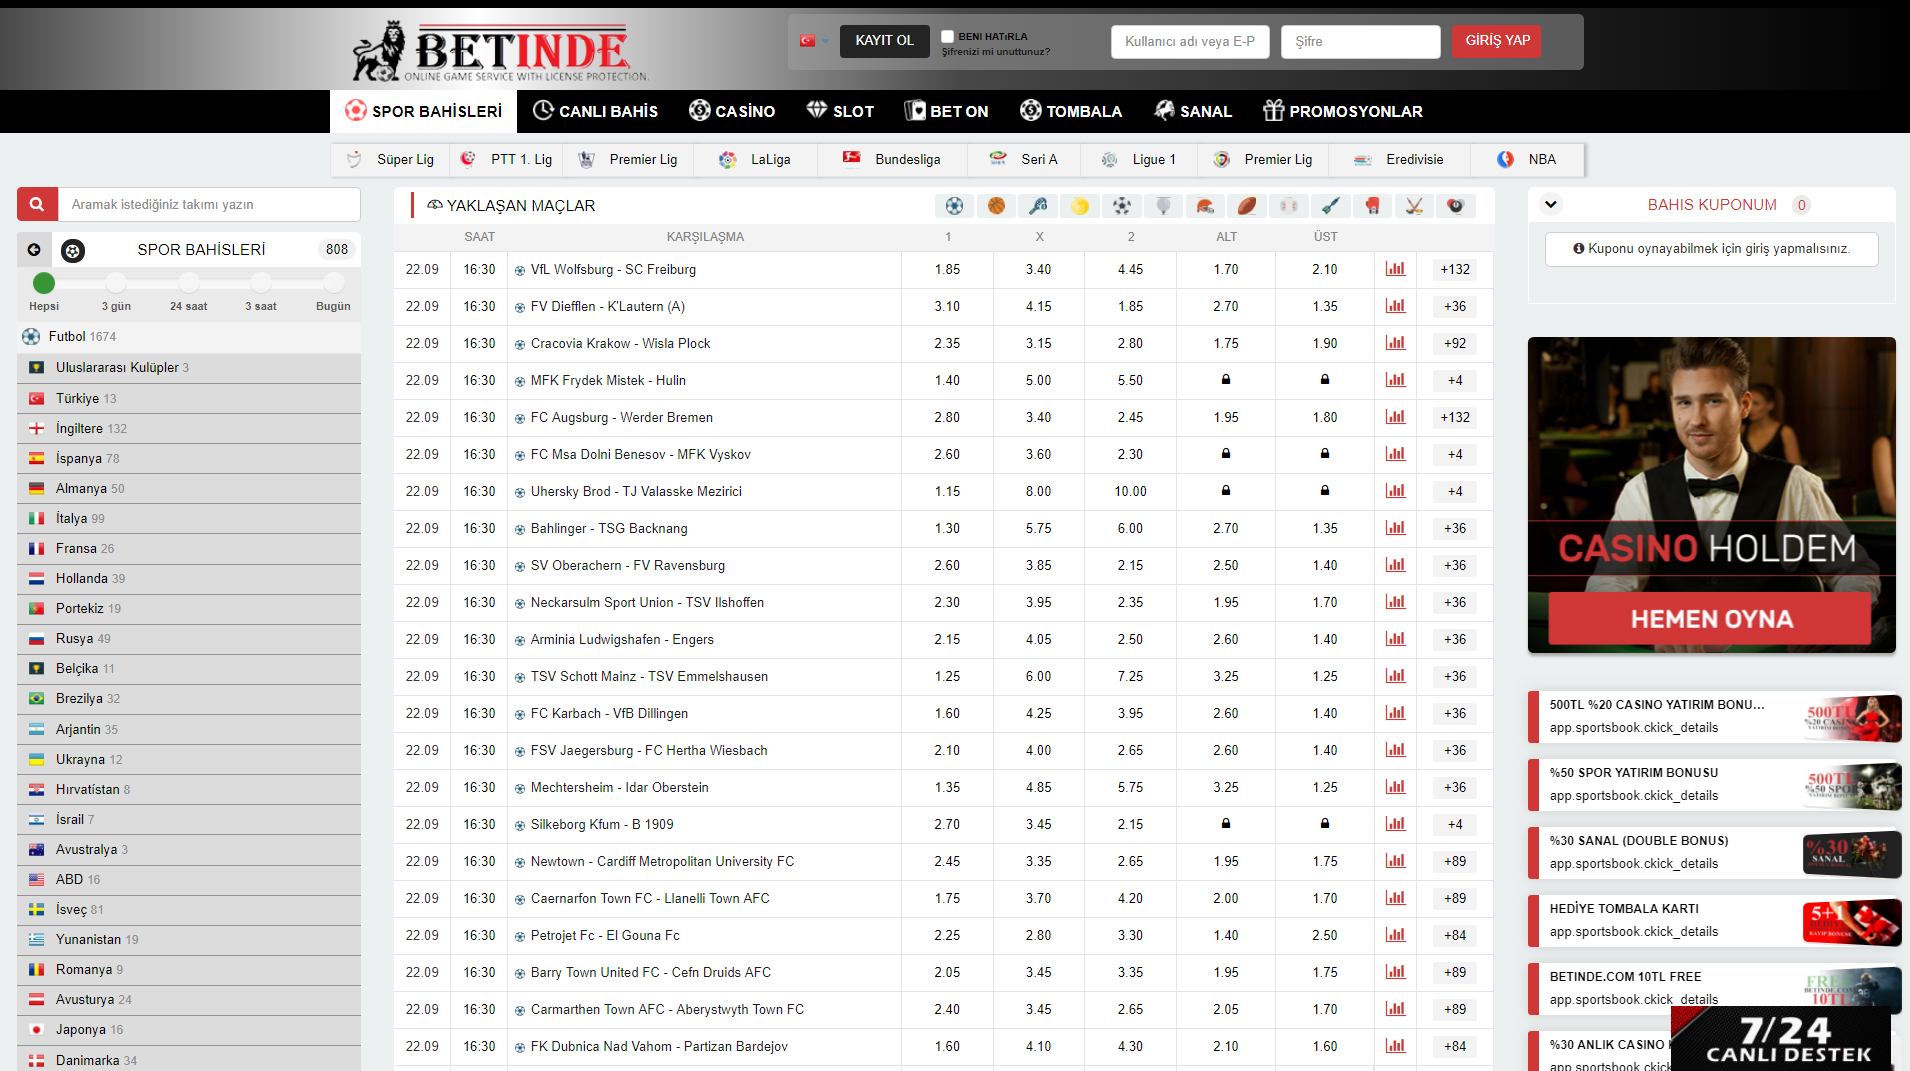1910x1071 pixels.
Task: Click the red search magnifier icon
Action: [x=37, y=205]
